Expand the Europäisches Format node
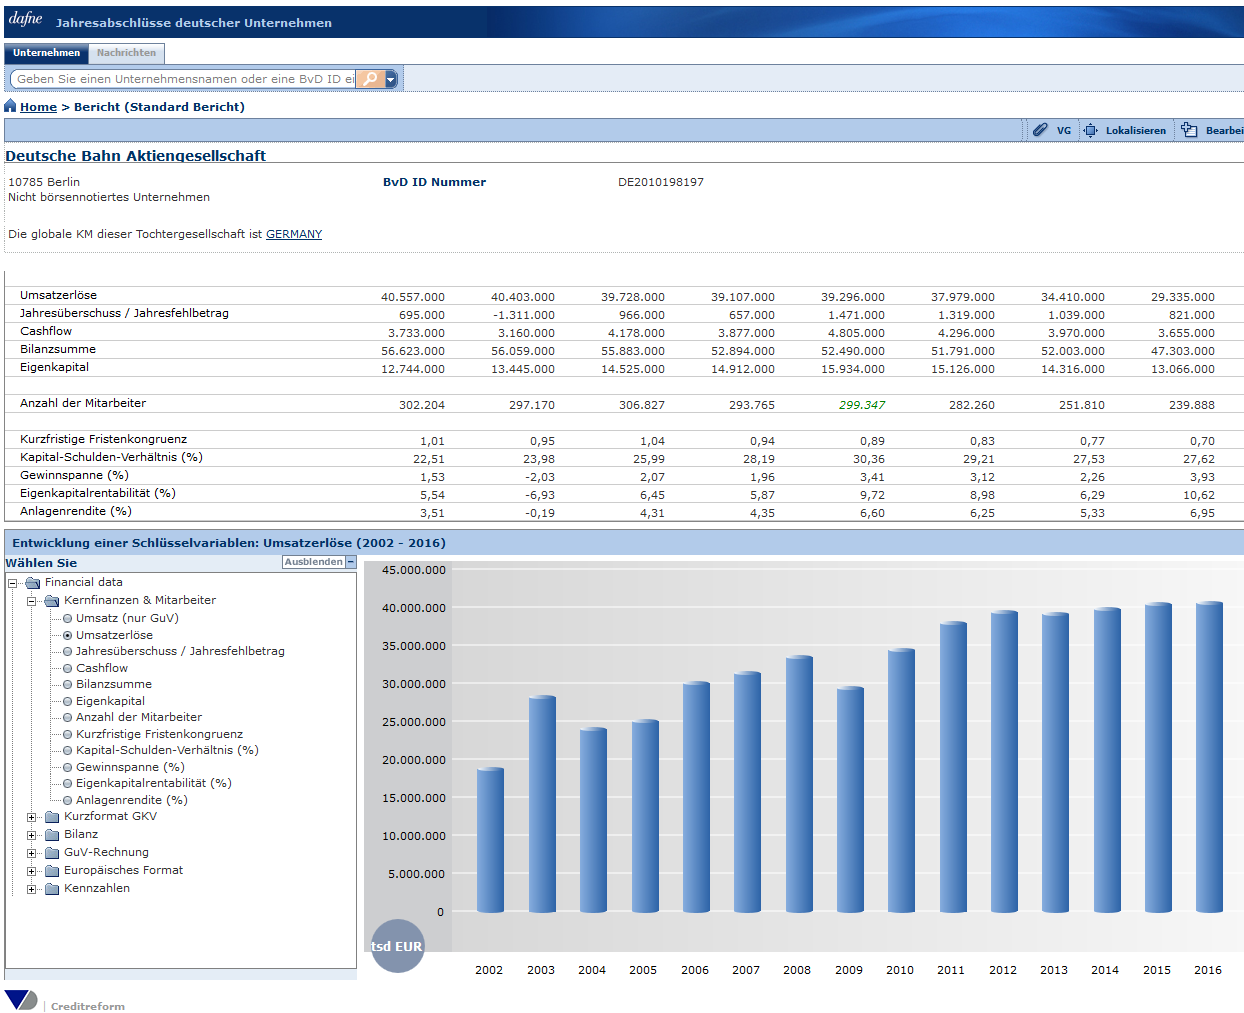This screenshot has width=1244, height=1013. point(31,871)
